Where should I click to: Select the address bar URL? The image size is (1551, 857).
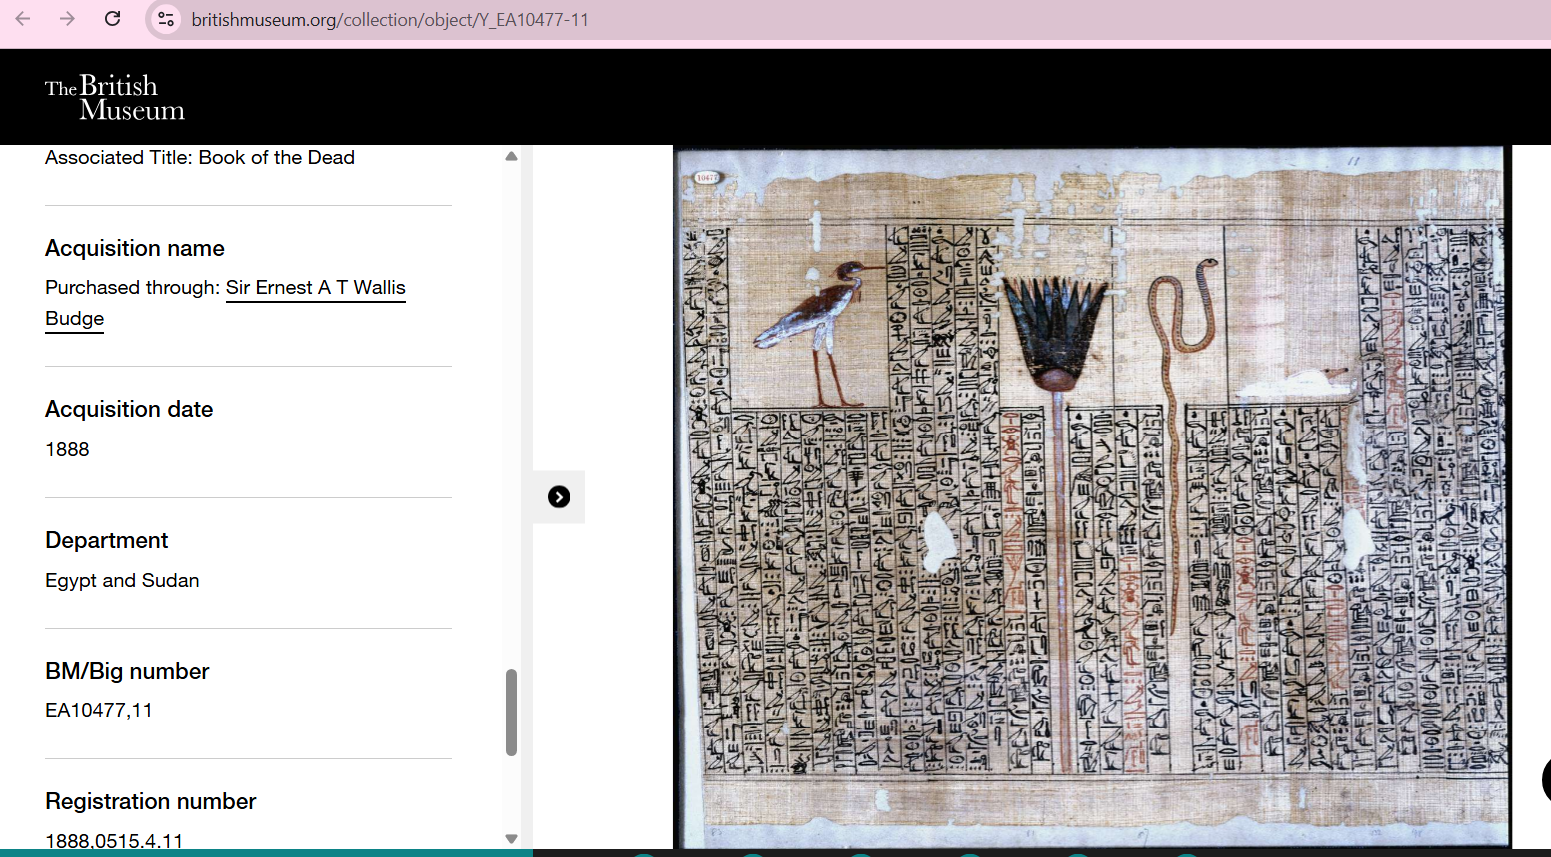388,19
